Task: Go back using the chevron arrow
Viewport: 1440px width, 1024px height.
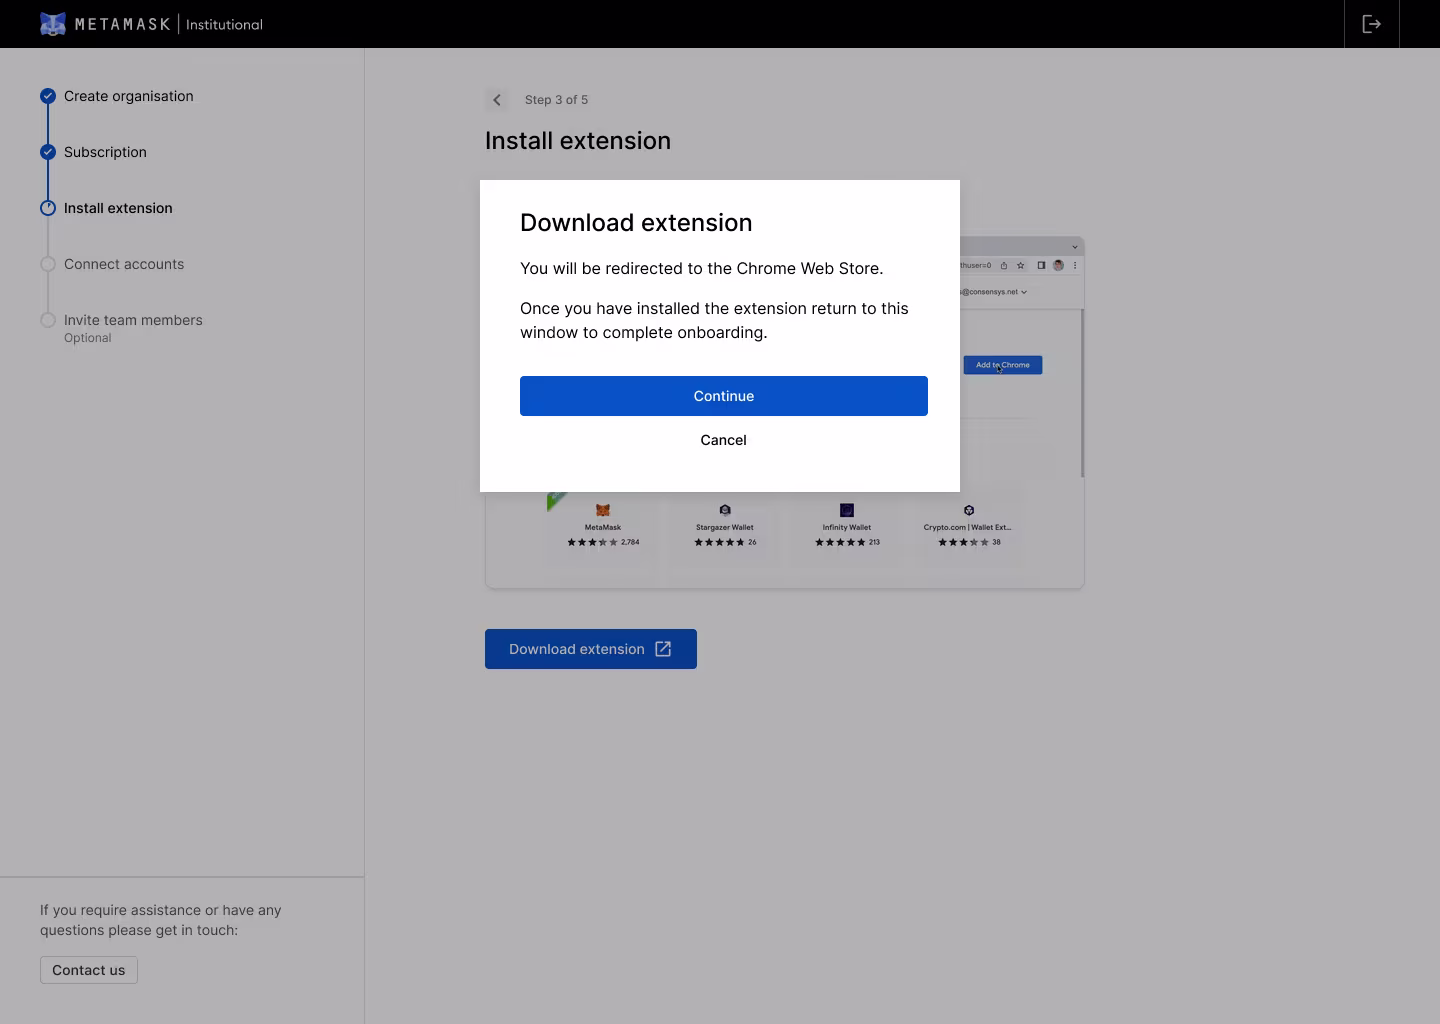Action: (x=497, y=100)
